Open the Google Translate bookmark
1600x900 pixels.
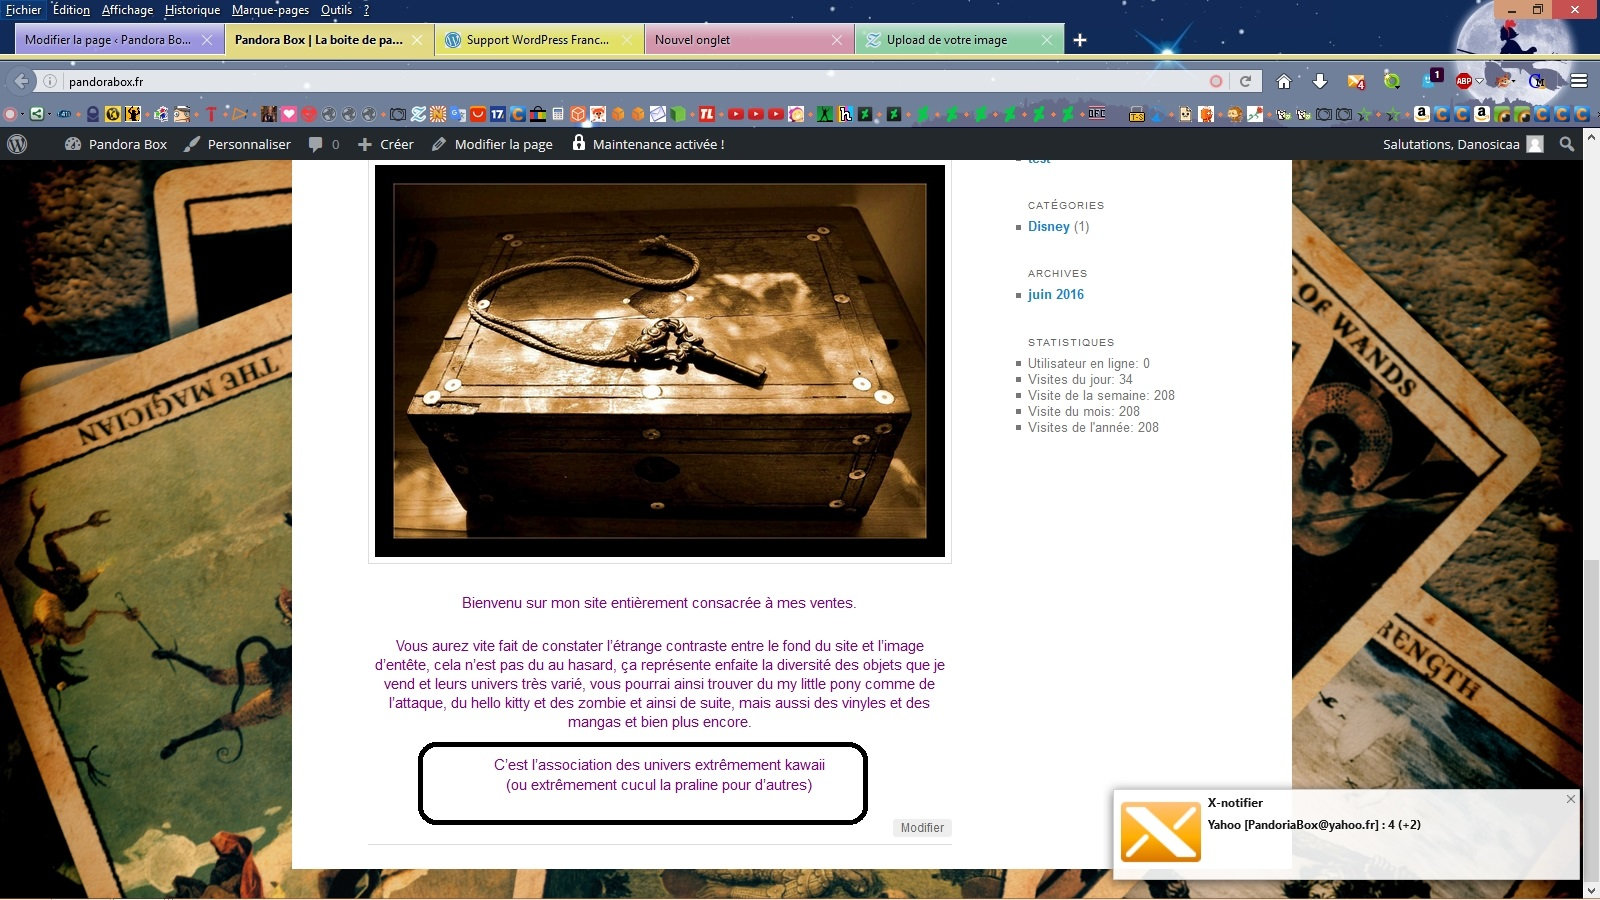point(458,114)
